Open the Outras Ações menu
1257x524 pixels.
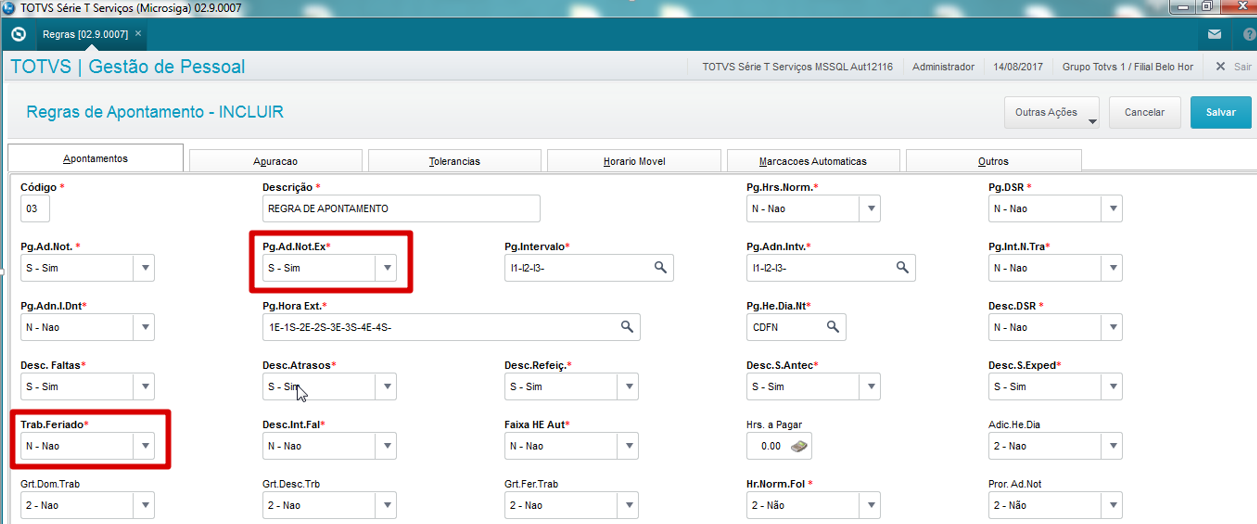coord(1051,112)
